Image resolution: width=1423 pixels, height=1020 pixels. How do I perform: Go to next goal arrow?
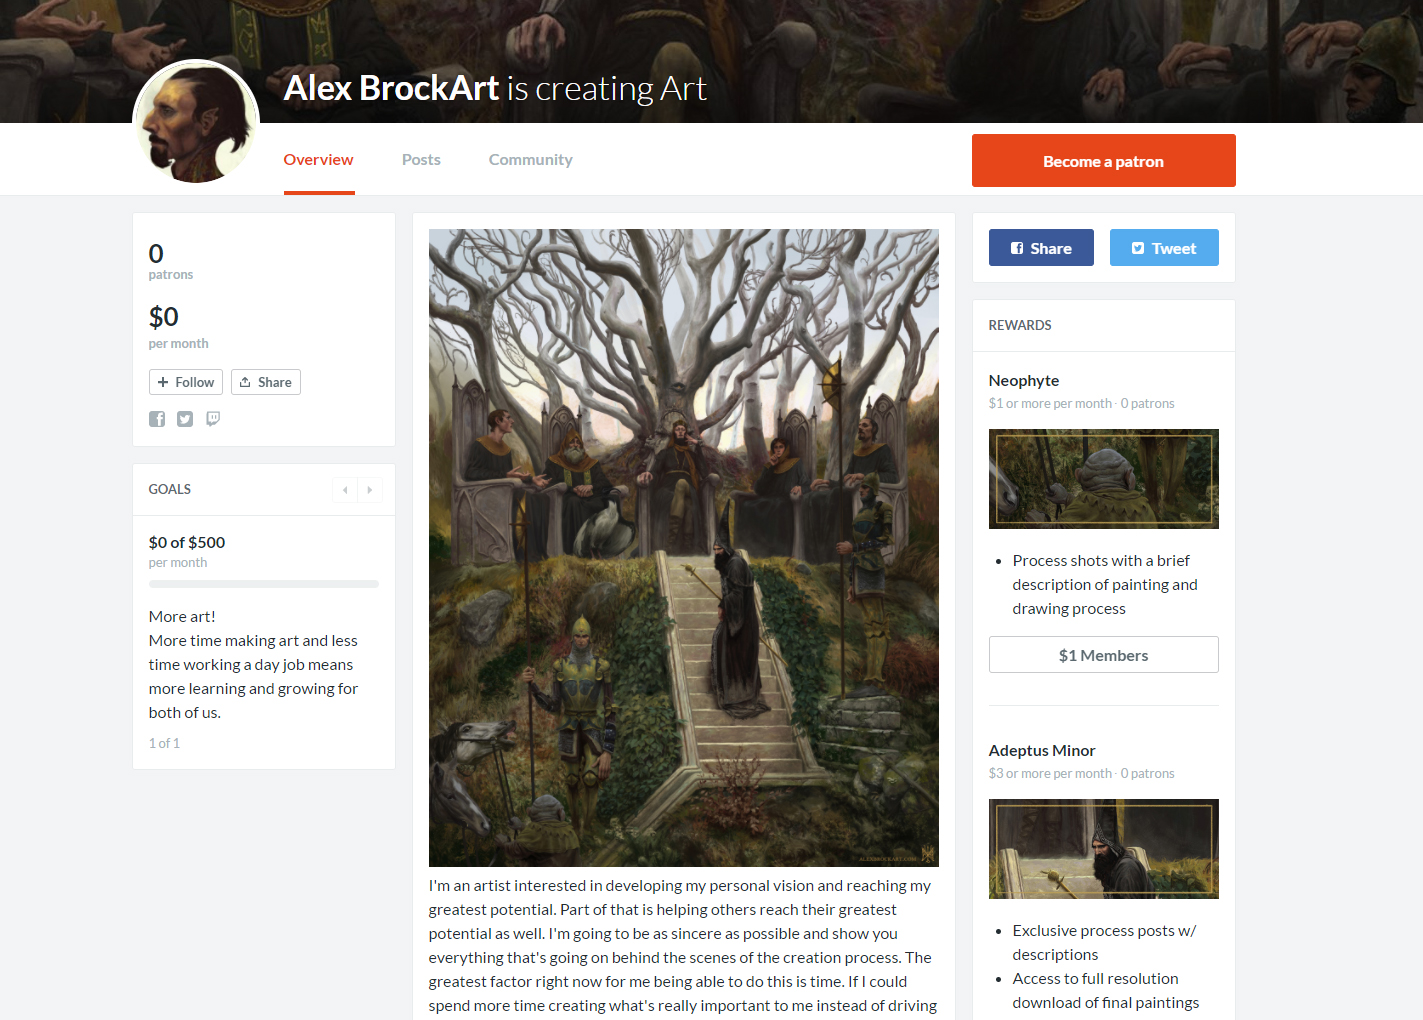click(370, 490)
